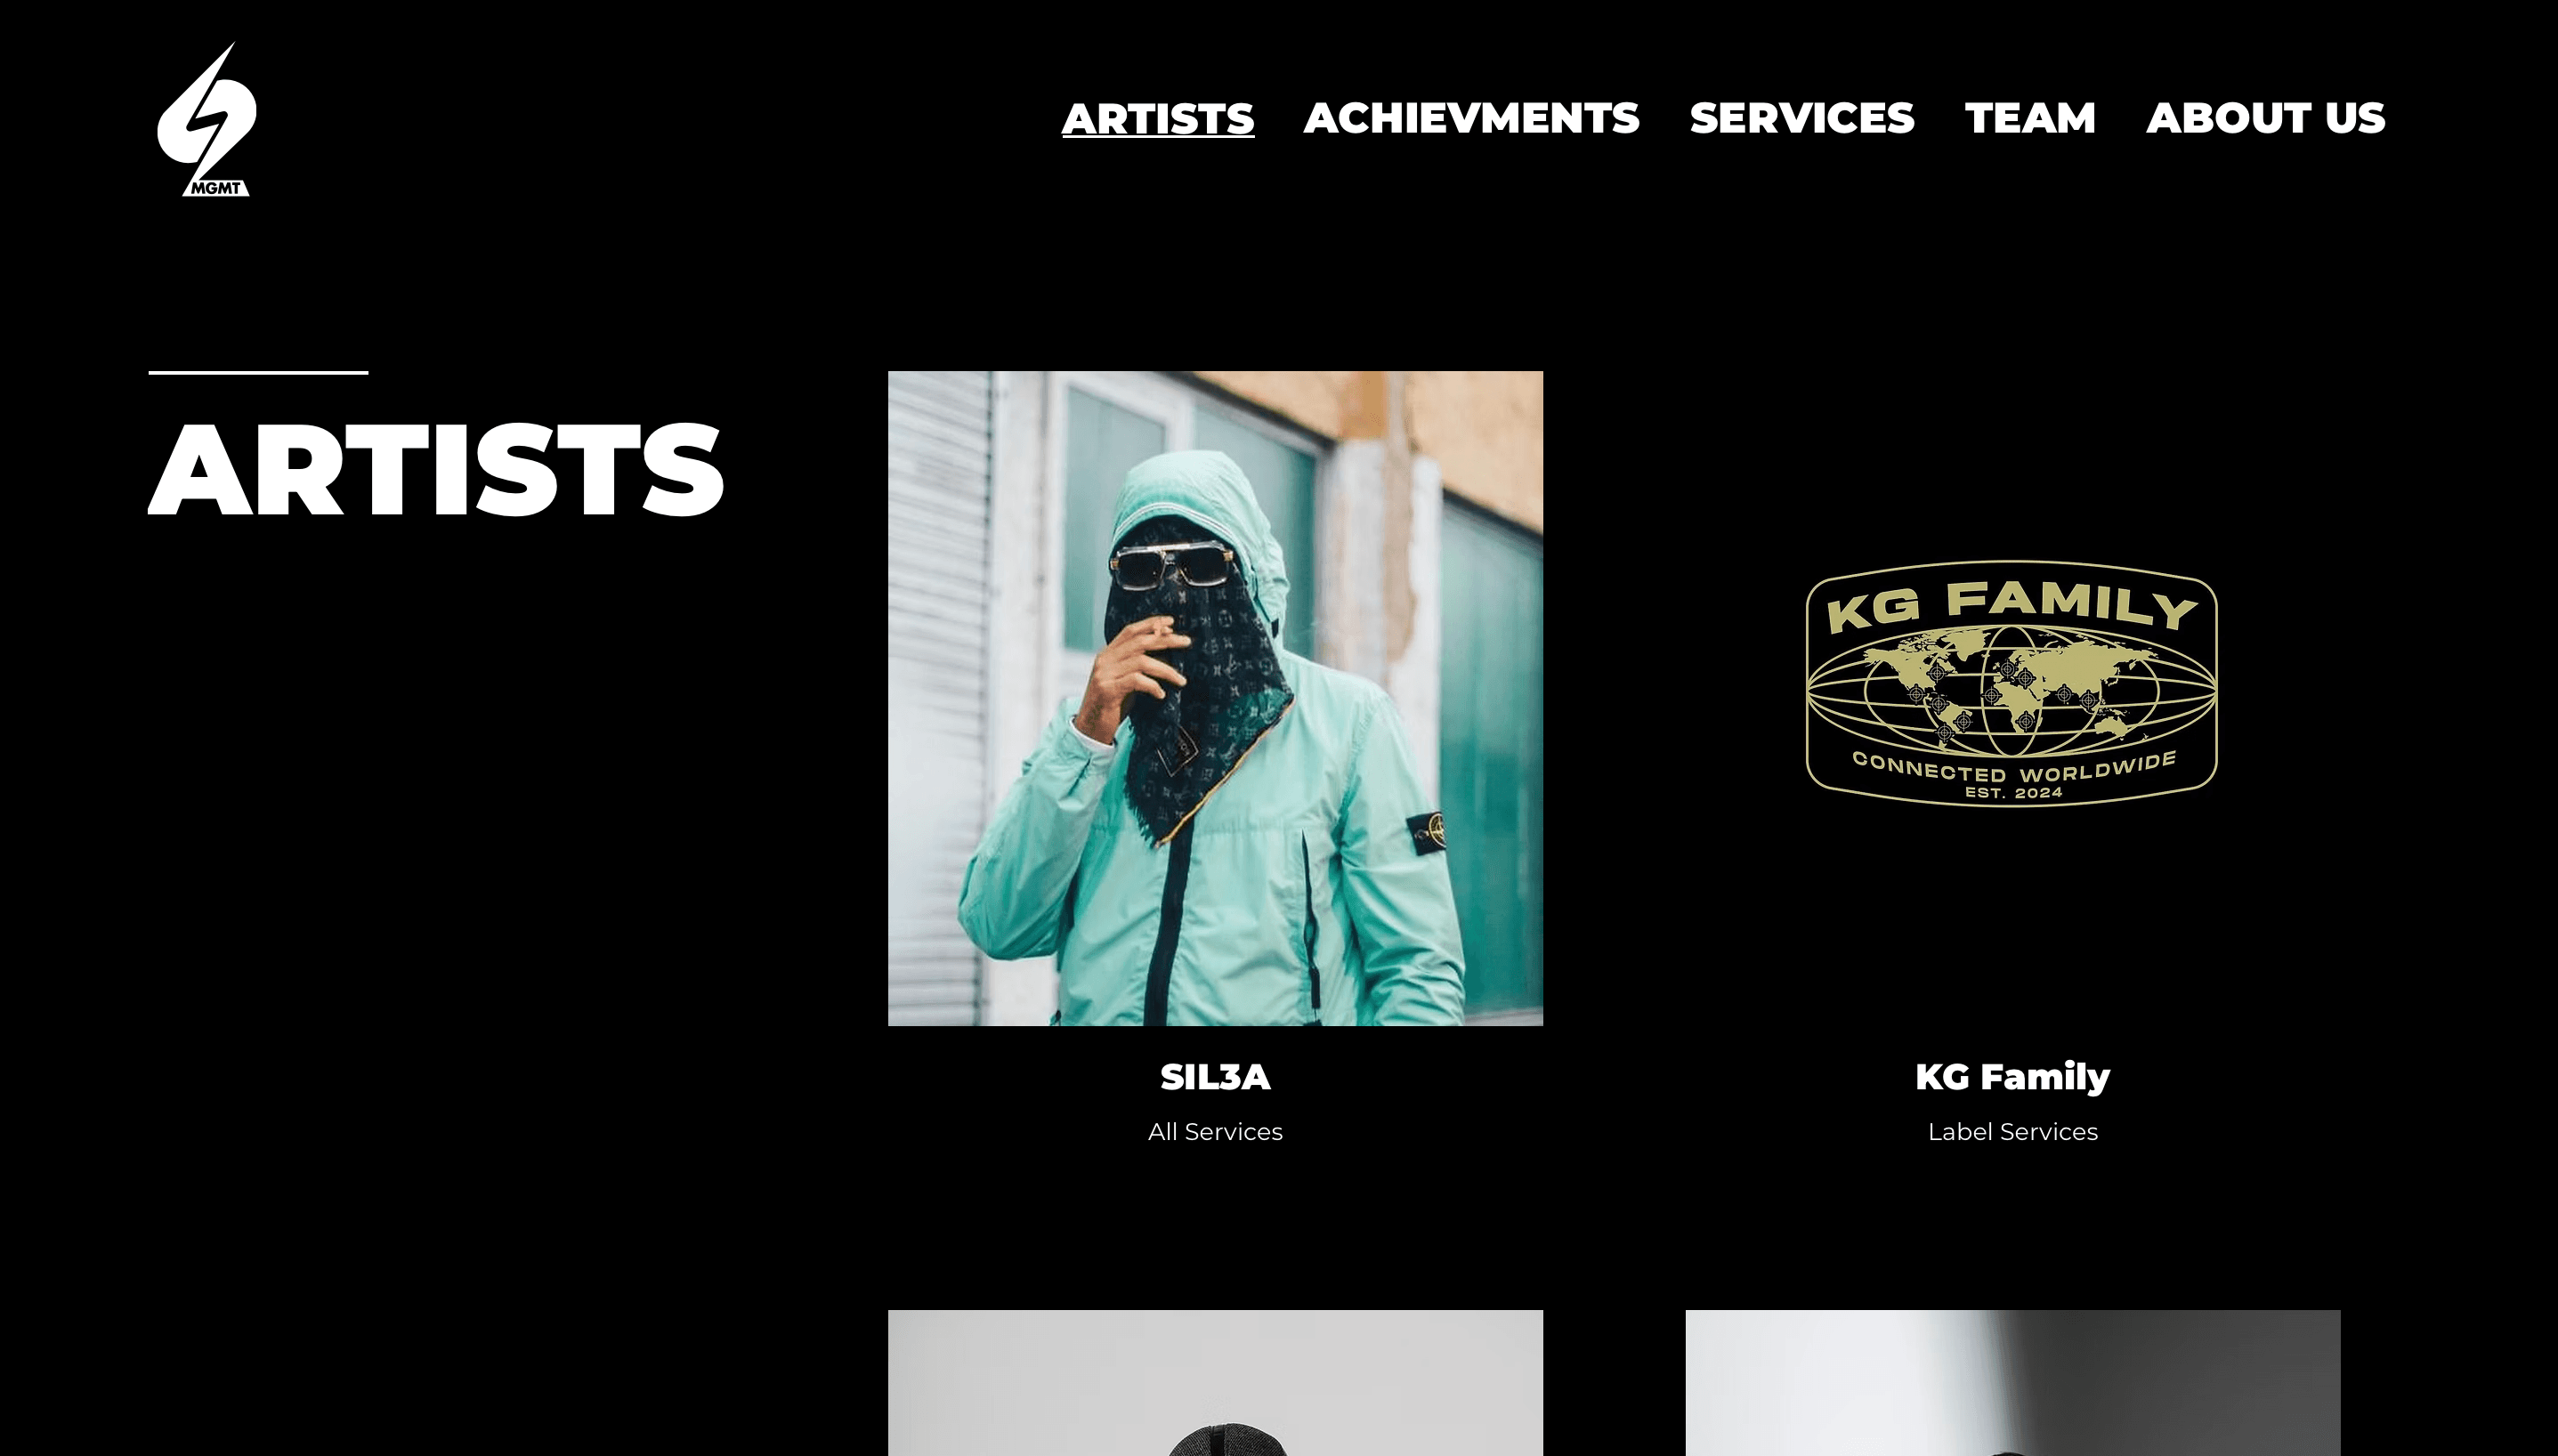This screenshot has height=1456, width=2558.
Task: Open the ARTISTS navigation link
Action: (x=1158, y=118)
